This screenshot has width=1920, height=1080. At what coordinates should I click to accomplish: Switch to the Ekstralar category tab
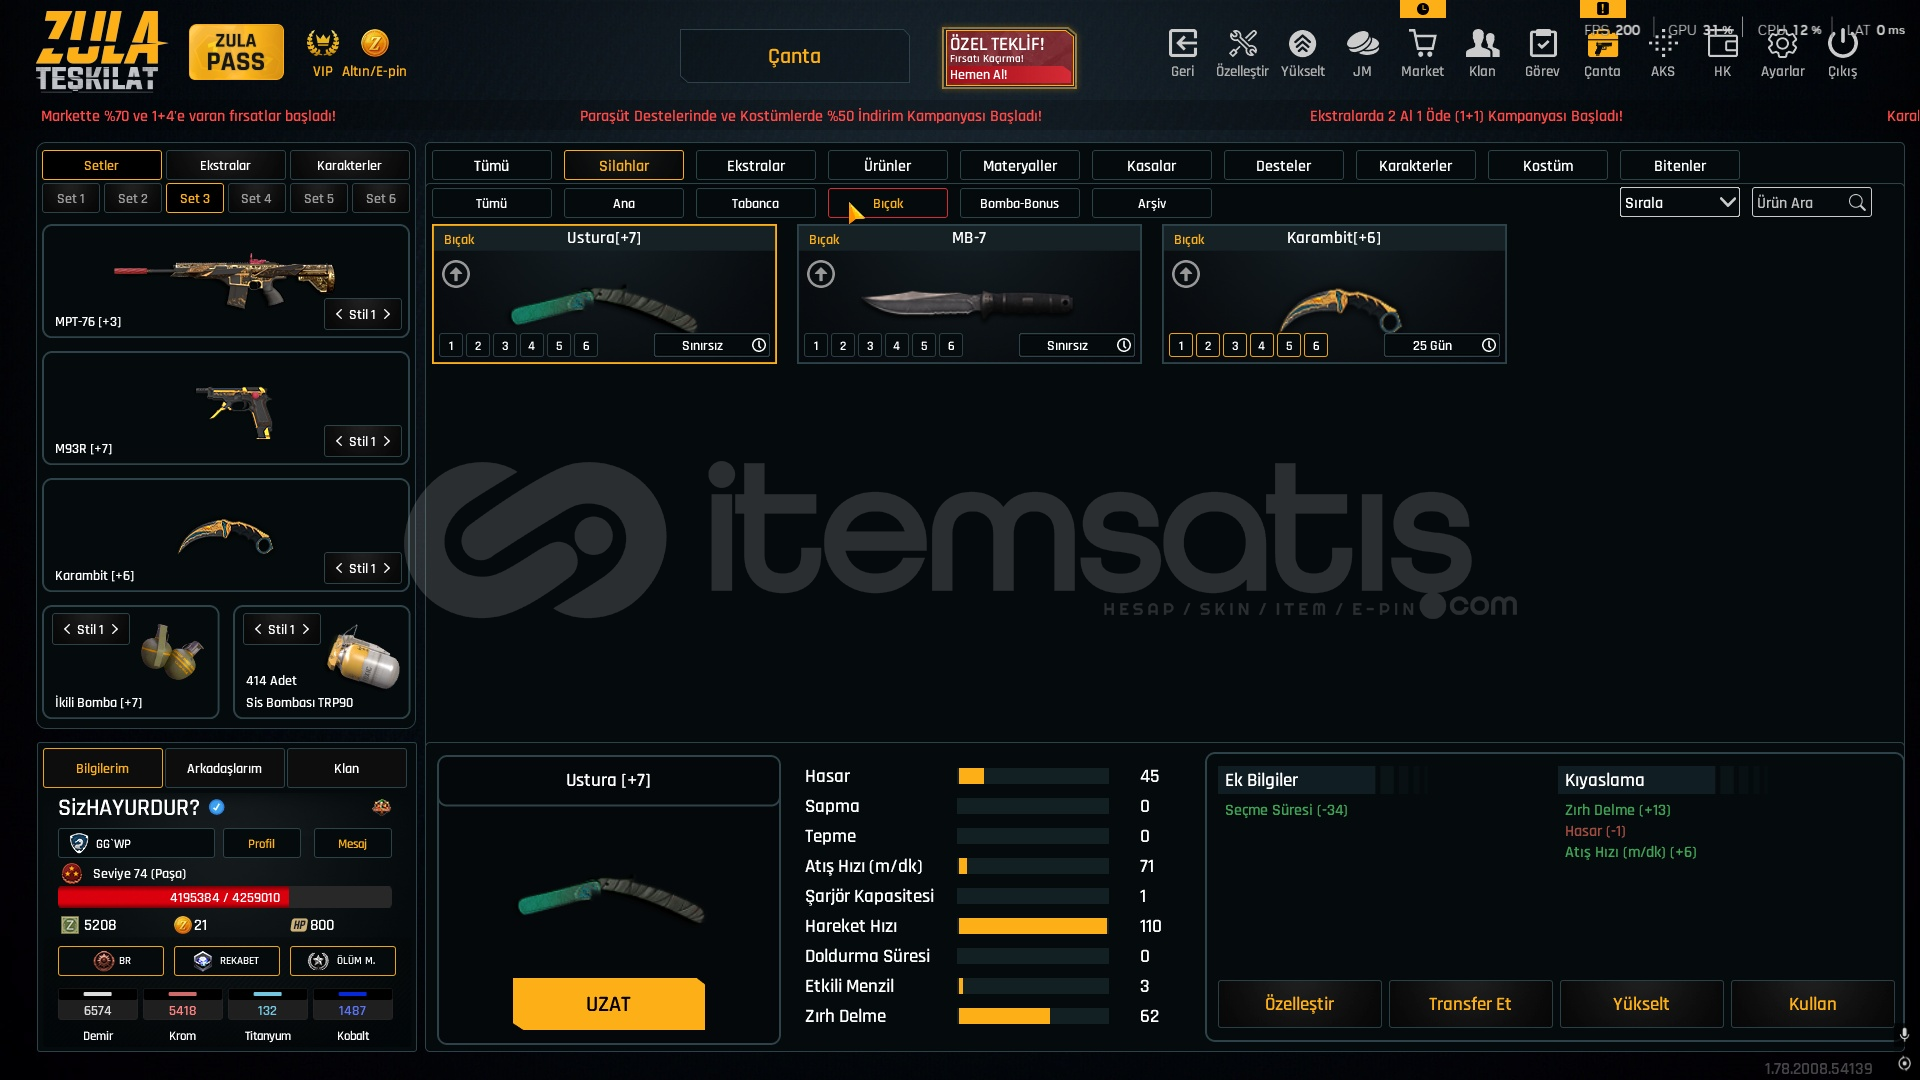[x=756, y=166]
